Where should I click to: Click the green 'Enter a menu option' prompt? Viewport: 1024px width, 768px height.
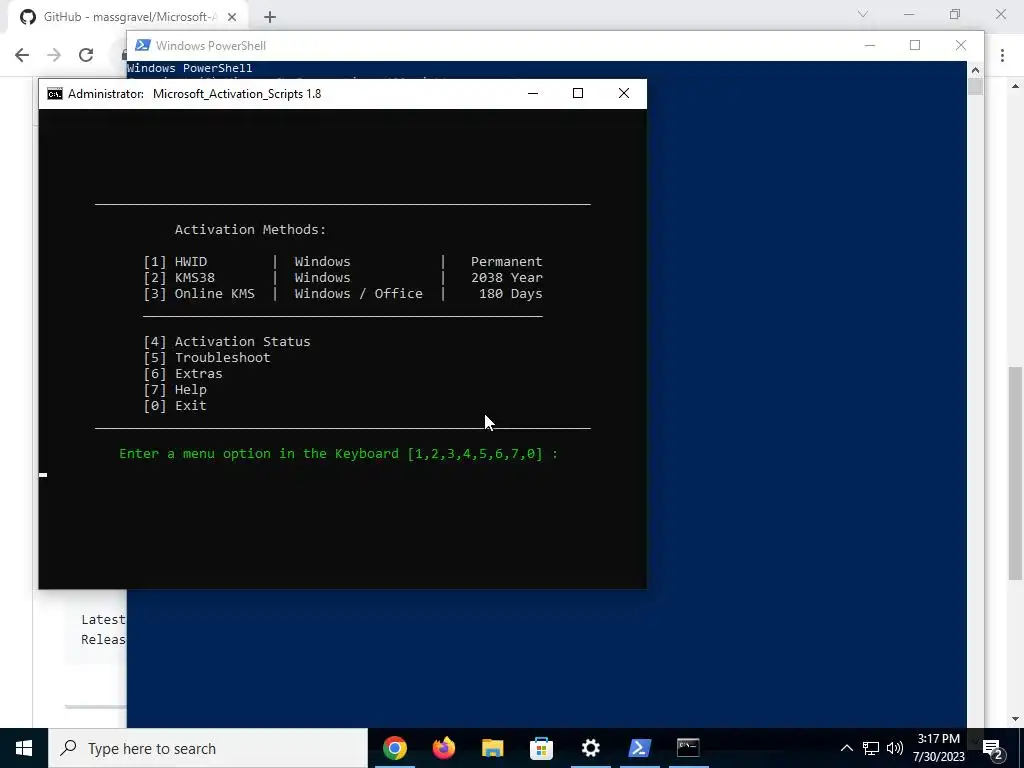338,453
